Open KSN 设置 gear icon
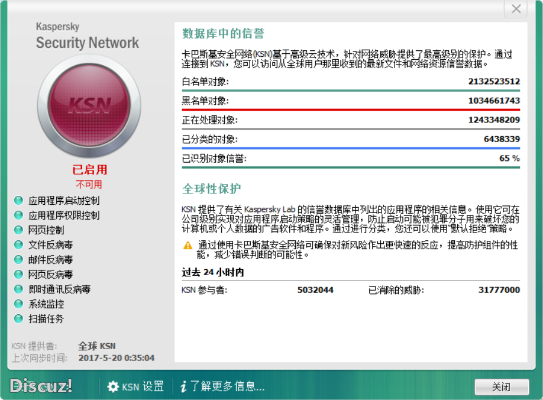 (x=113, y=386)
